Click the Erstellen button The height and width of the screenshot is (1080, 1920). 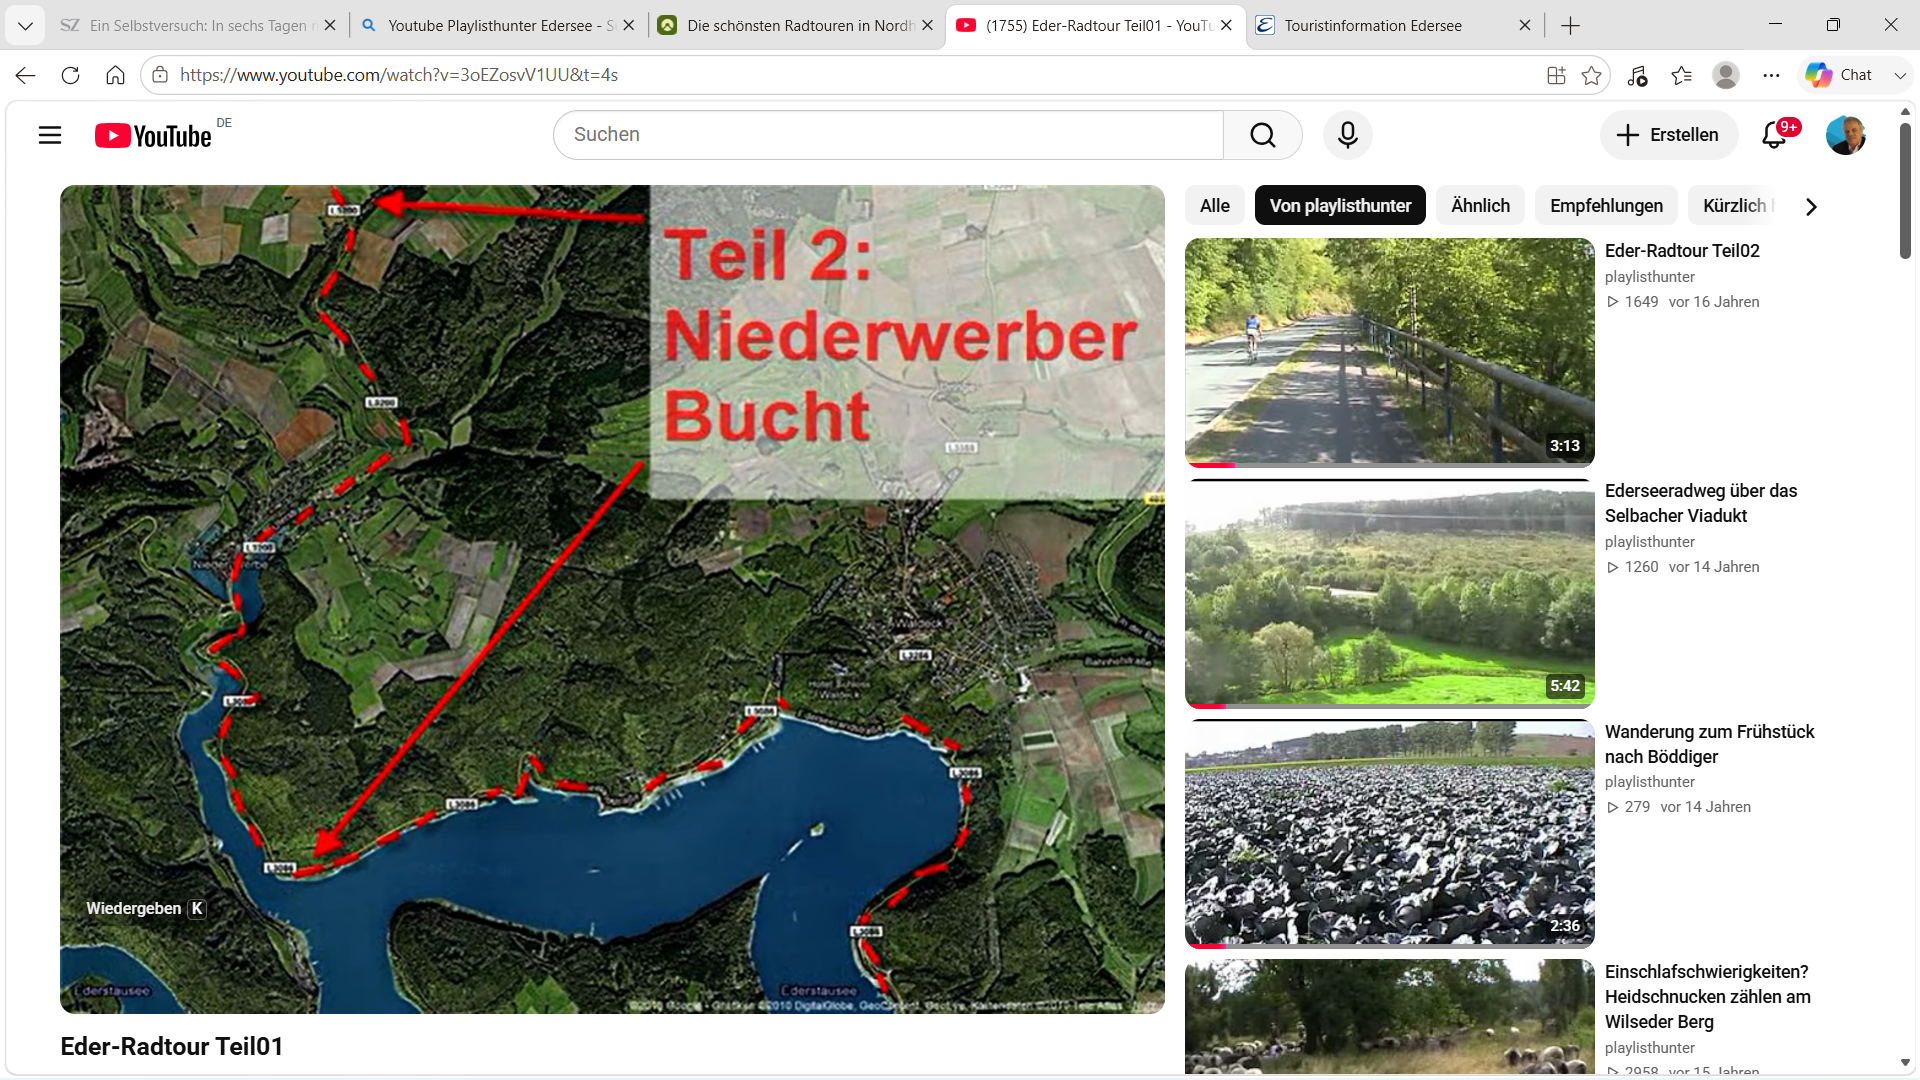tap(1669, 135)
